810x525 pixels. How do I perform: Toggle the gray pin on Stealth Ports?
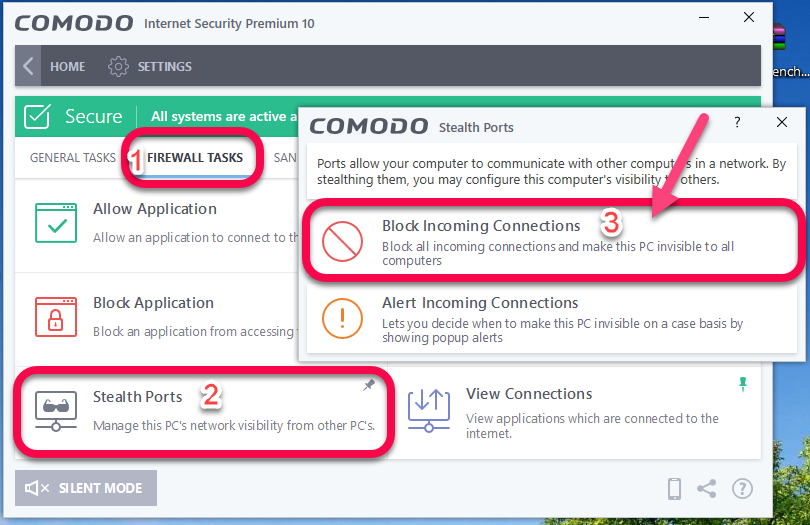point(368,385)
